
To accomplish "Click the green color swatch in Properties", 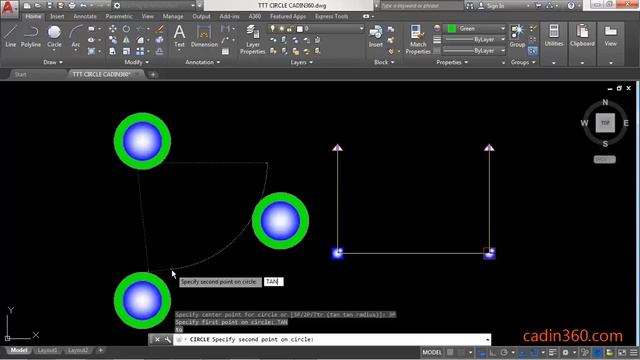I will point(451,29).
